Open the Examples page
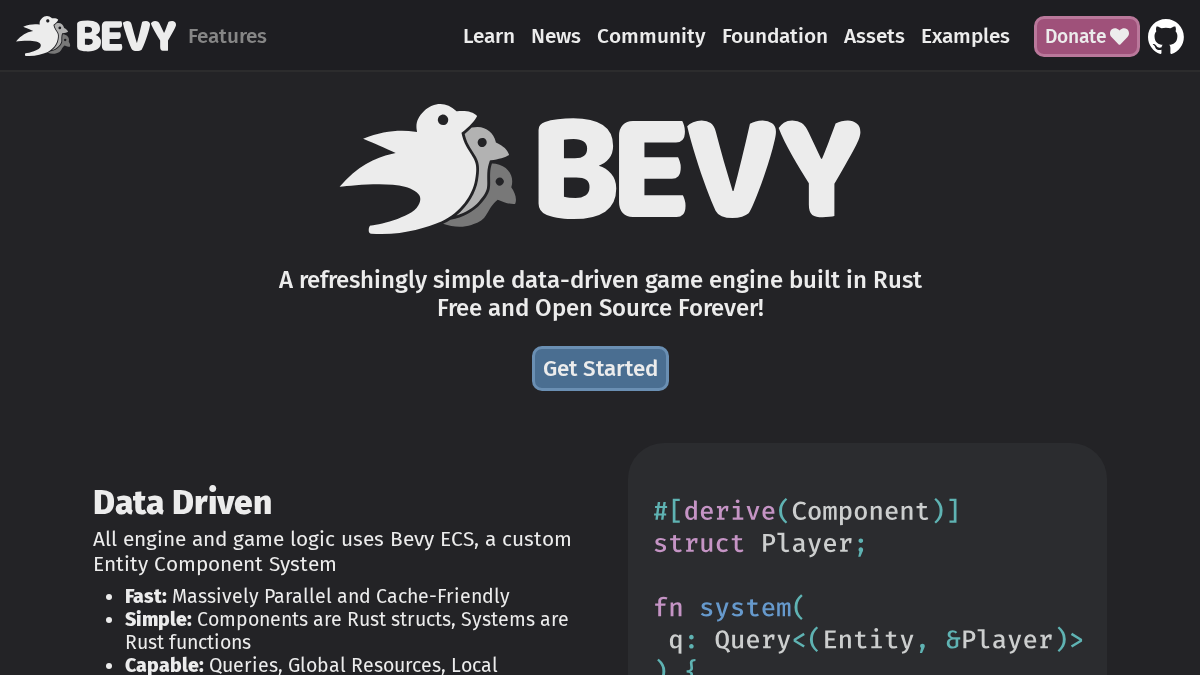This screenshot has height=675, width=1200. [965, 36]
